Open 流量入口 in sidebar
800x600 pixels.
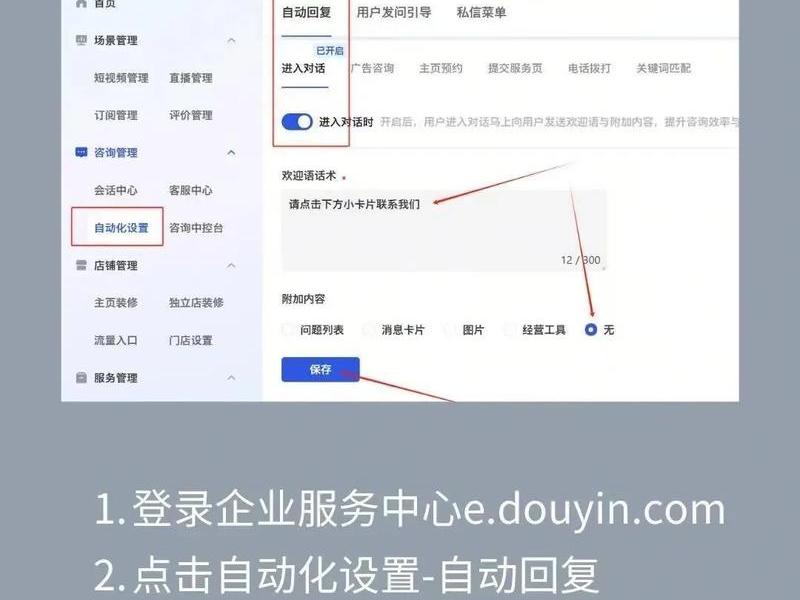pos(116,340)
